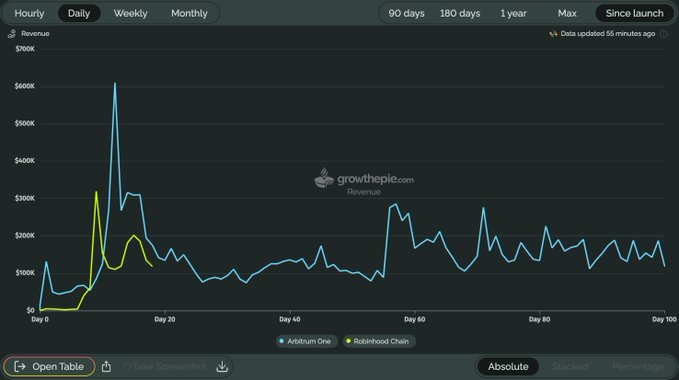Switch to Monthly aggregation

pyautogui.click(x=189, y=13)
